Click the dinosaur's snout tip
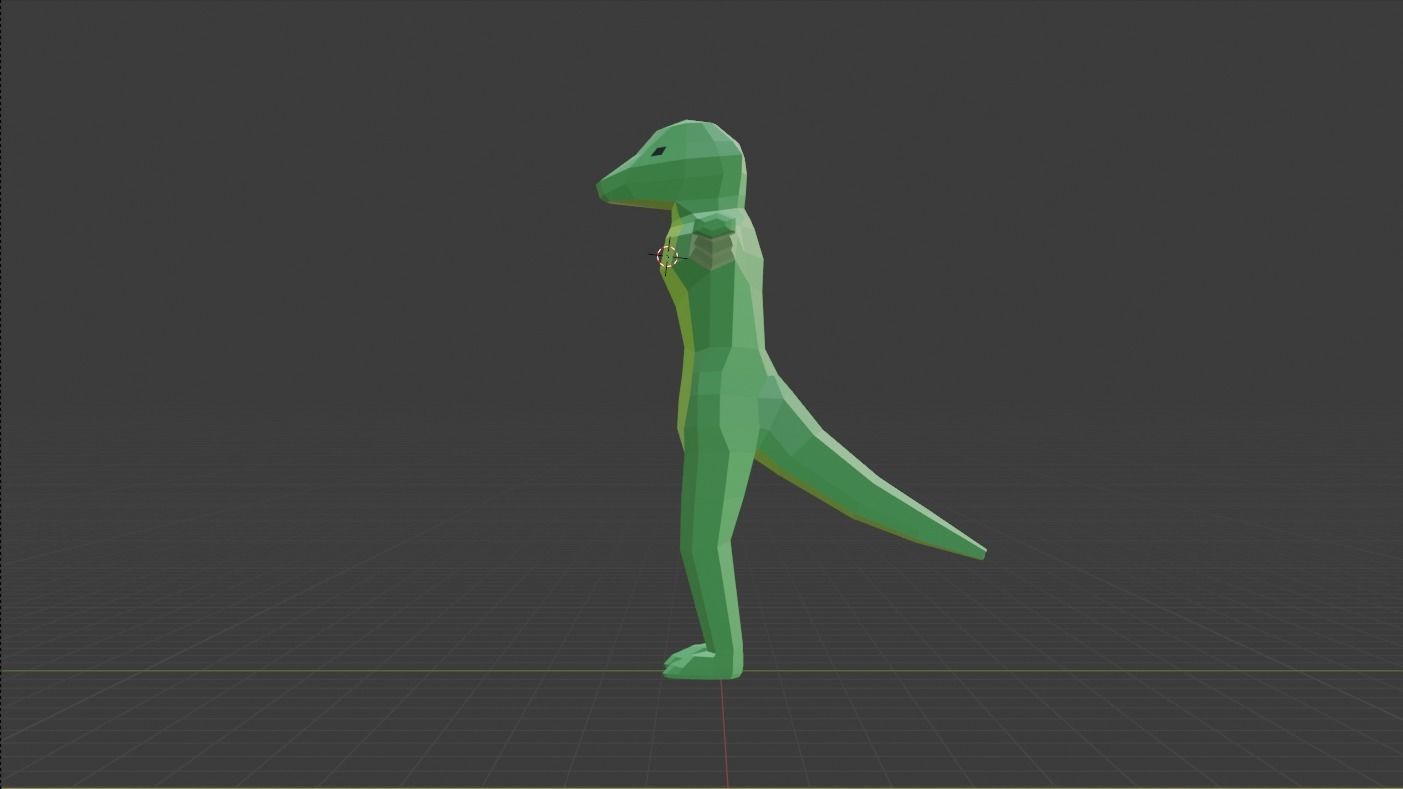 [602, 190]
